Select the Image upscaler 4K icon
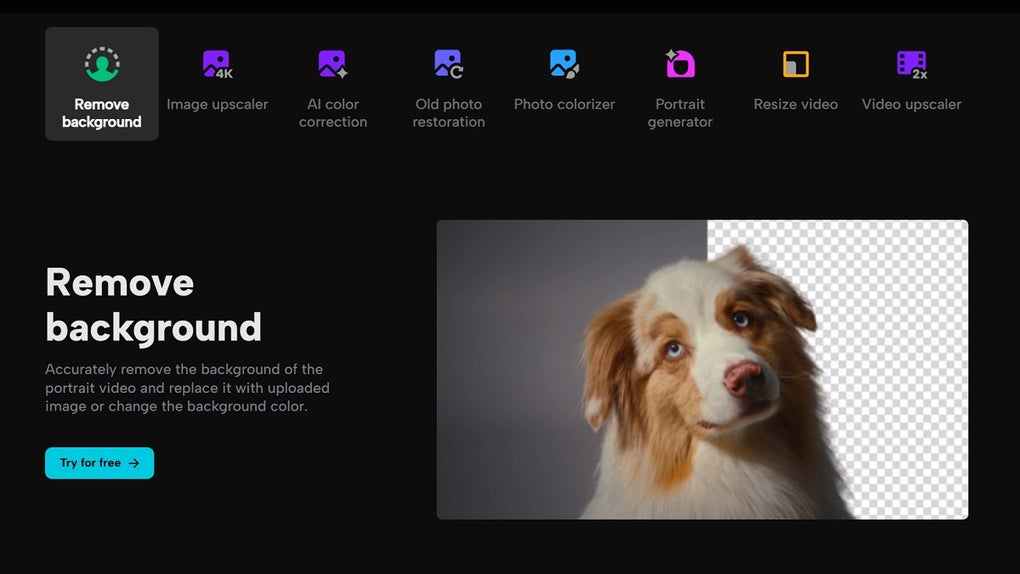The image size is (1020, 574). (x=217, y=64)
